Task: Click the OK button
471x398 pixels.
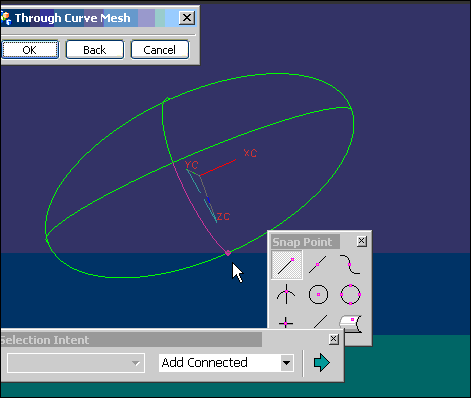Action: [30, 50]
